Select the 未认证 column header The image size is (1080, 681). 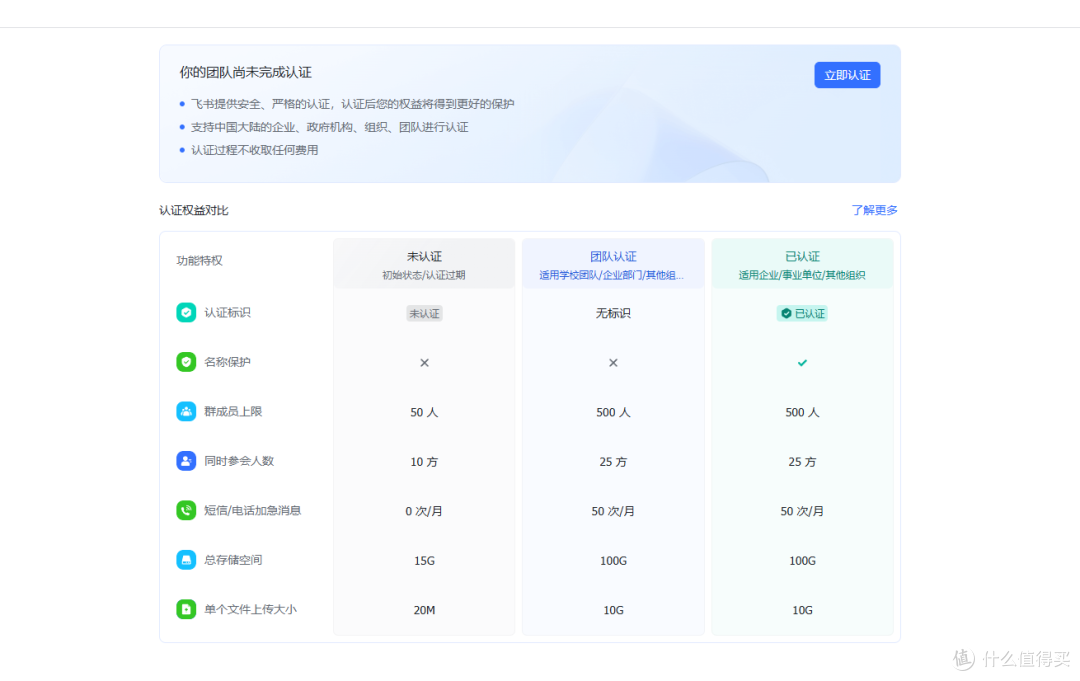(424, 264)
